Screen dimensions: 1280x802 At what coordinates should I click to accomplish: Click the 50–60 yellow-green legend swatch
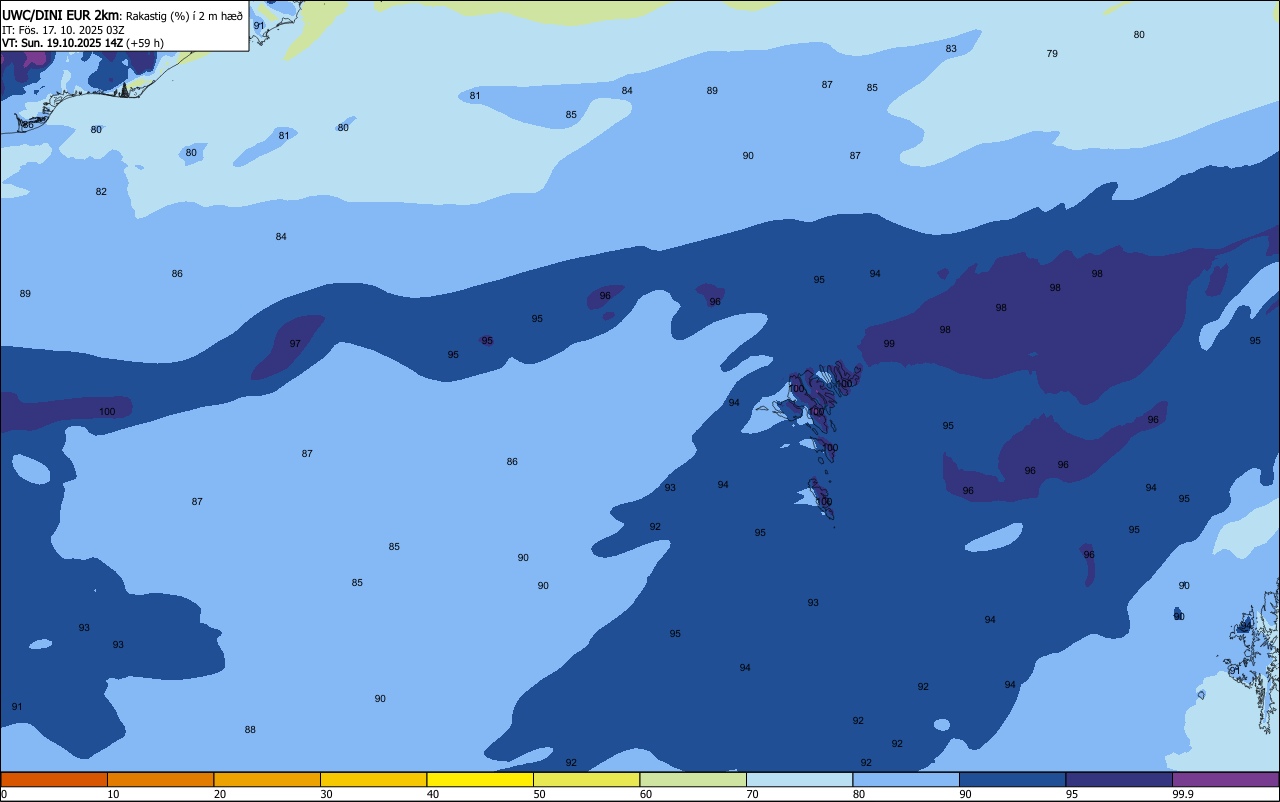pos(586,779)
